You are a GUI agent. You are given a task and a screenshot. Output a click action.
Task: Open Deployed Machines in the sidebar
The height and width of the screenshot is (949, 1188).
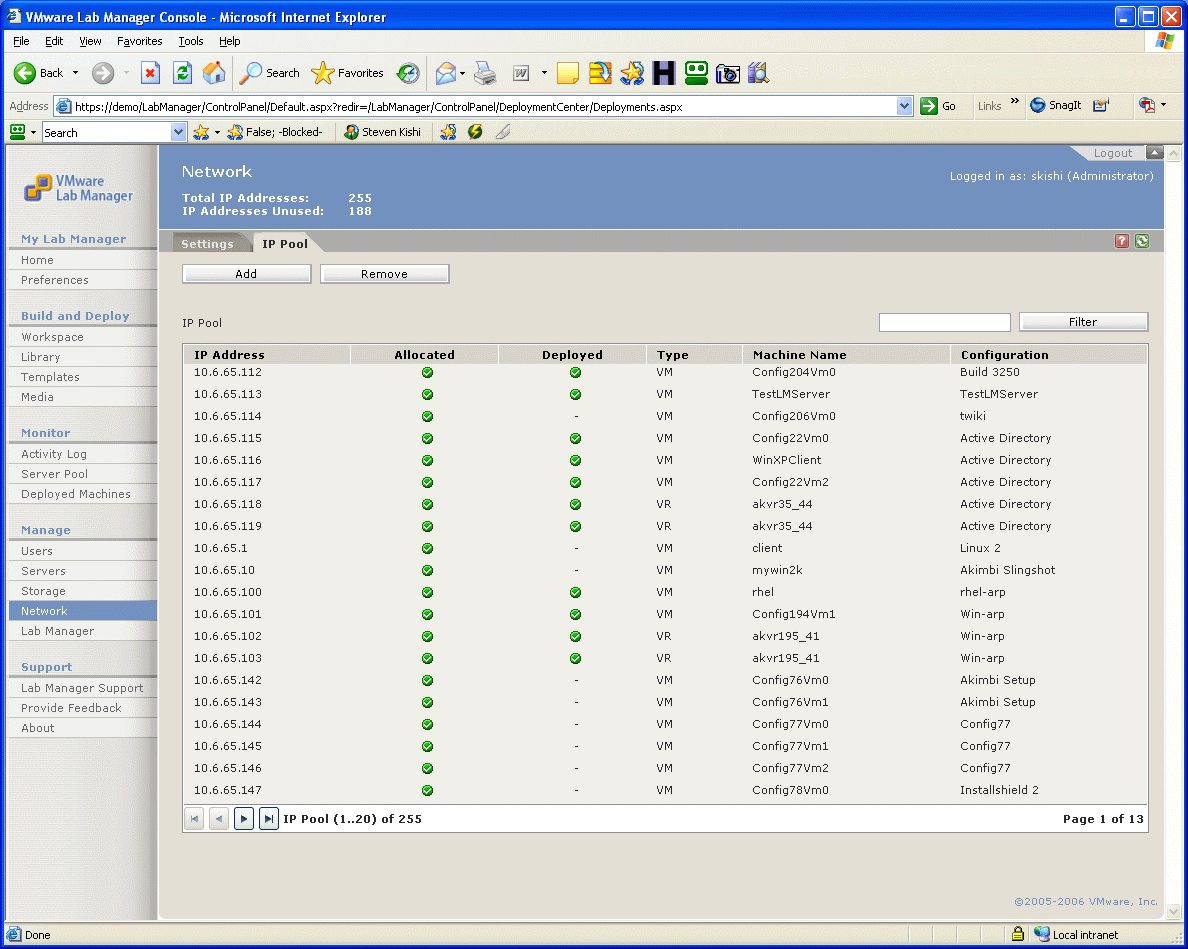pos(76,494)
